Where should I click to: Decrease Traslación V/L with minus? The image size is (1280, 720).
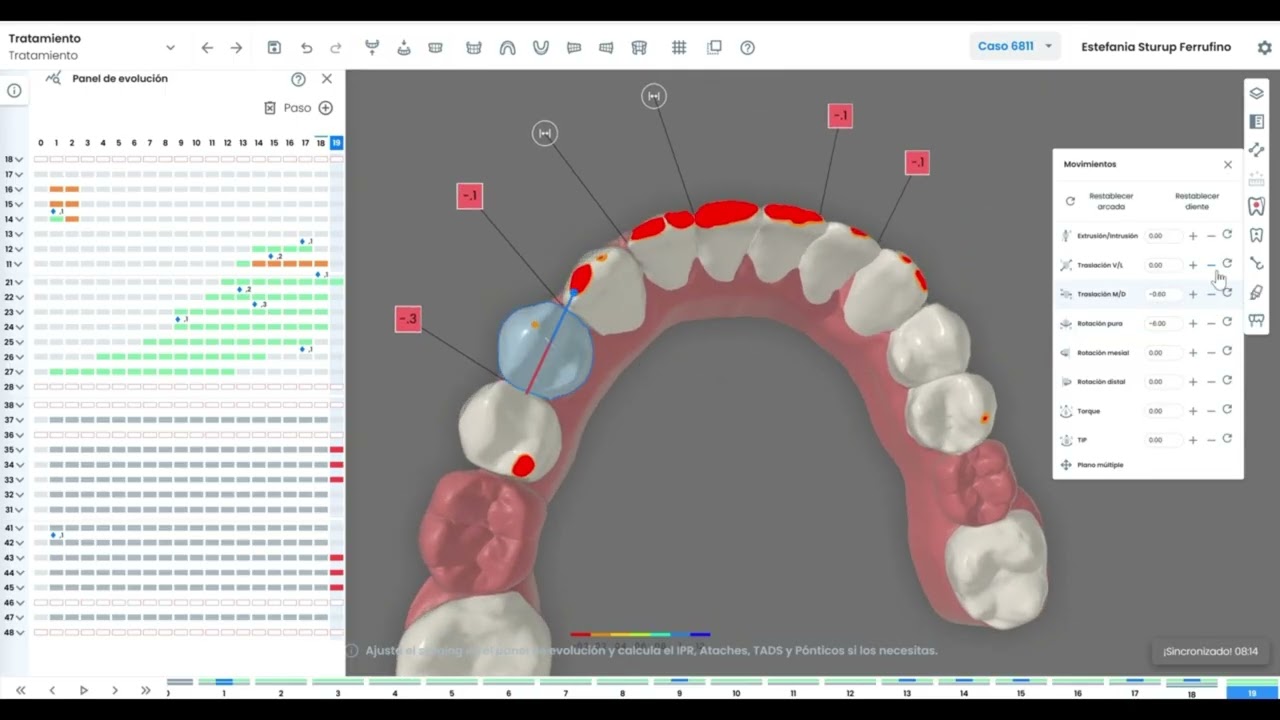click(1211, 265)
